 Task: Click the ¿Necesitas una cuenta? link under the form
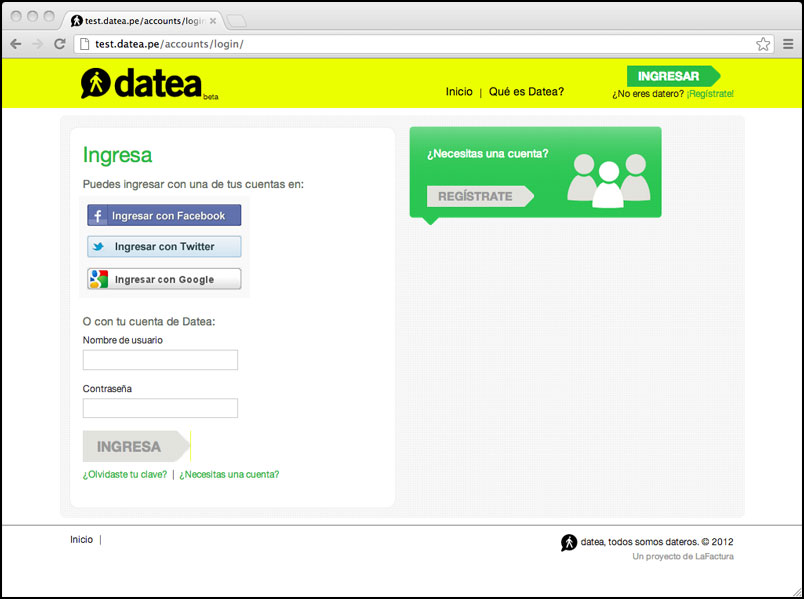coord(229,475)
